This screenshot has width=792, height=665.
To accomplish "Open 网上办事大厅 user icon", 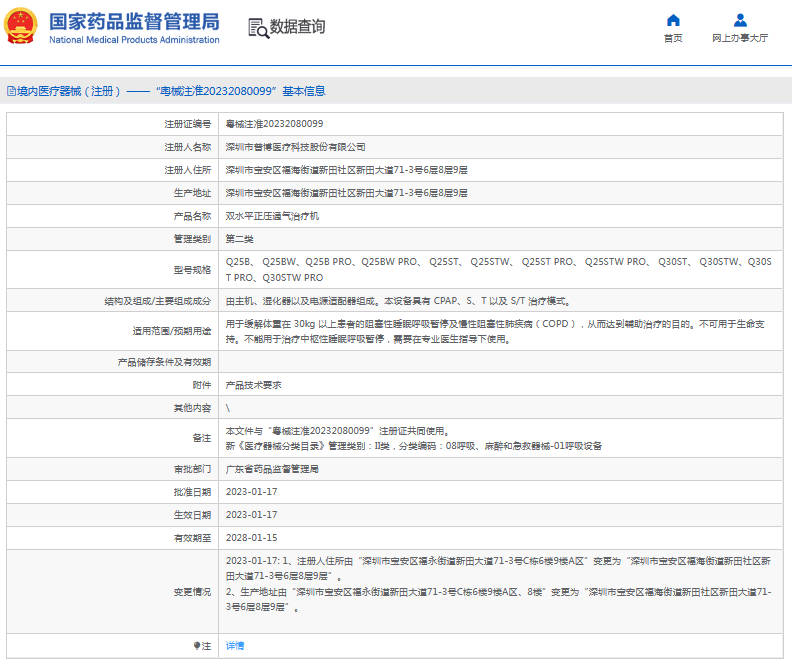I will (x=740, y=20).
